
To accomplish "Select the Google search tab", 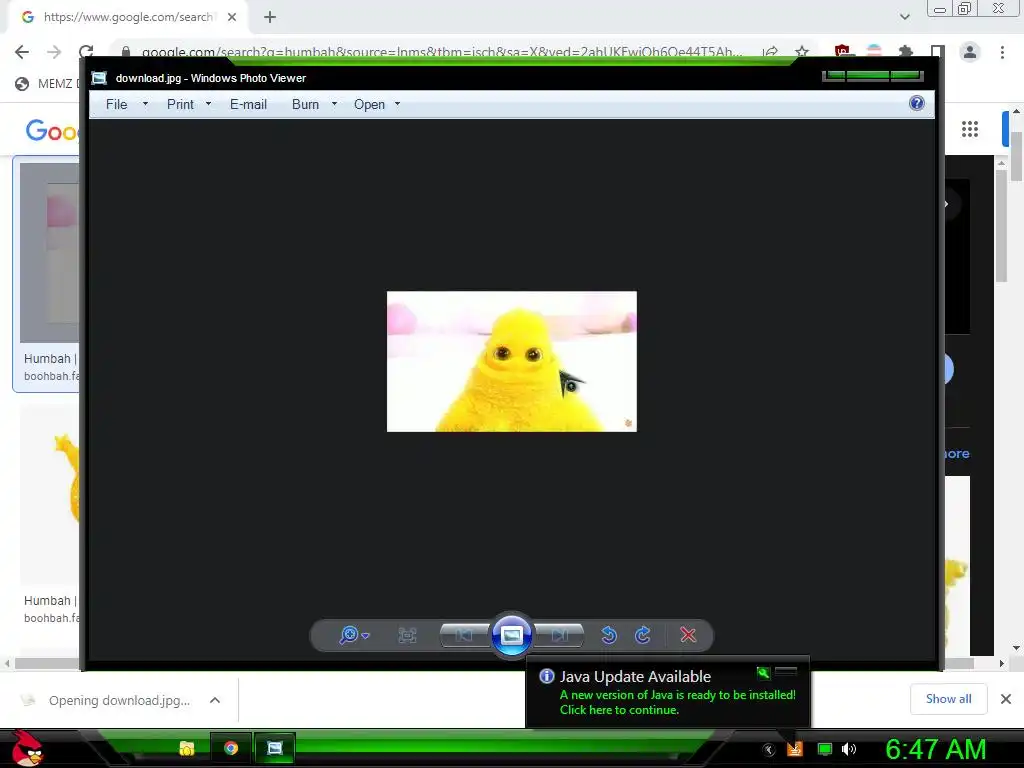I will click(127, 17).
